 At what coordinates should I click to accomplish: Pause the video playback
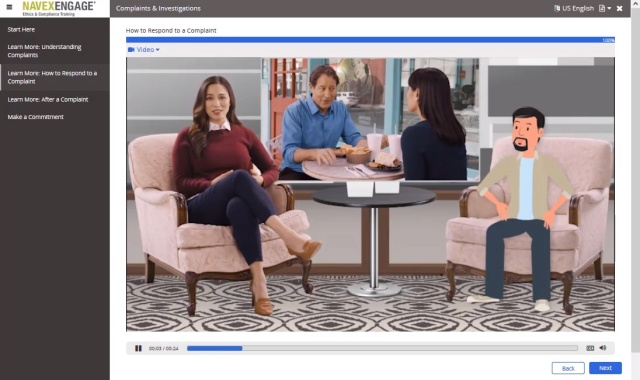click(x=138, y=348)
